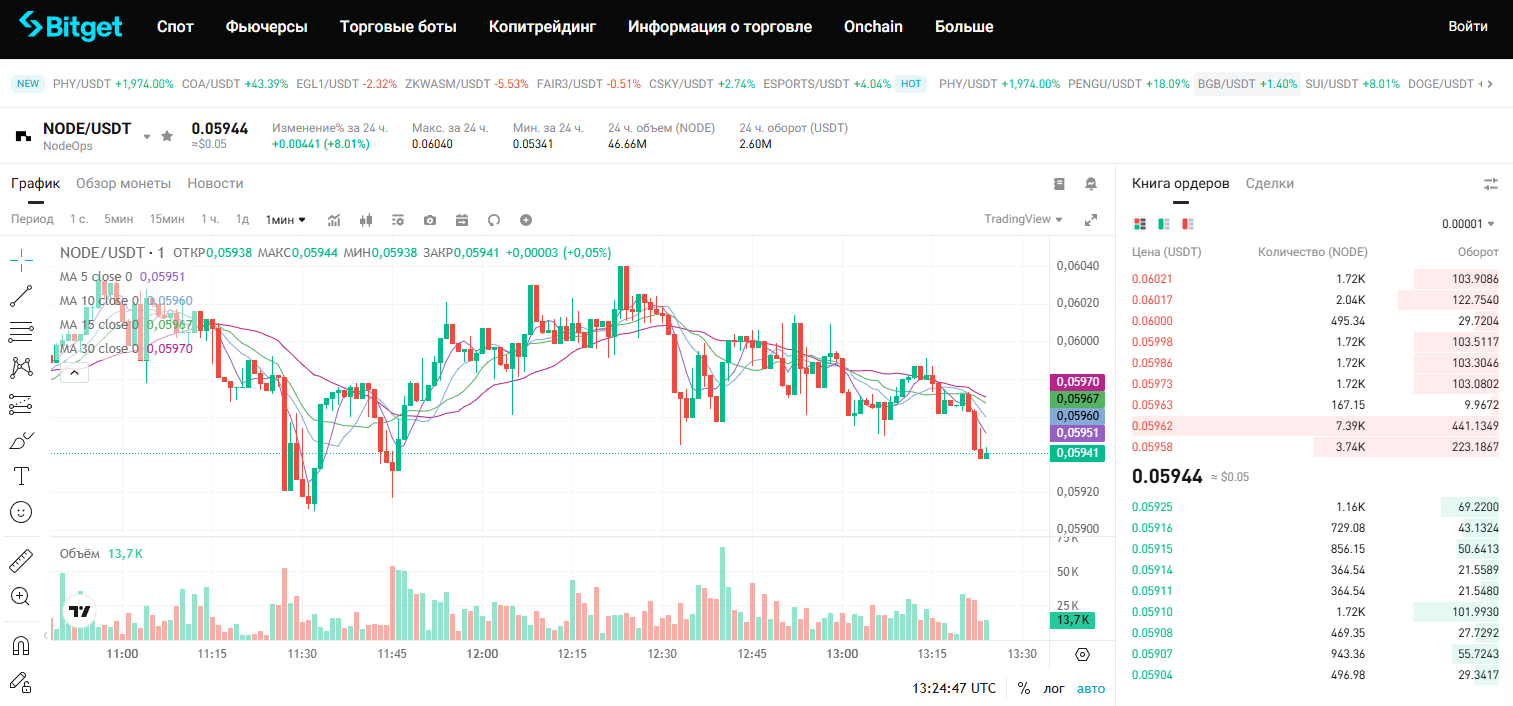This screenshot has width=1513, height=706.
Task: Click the zoom-in magnifier on the chart sidebar
Action: 21,596
